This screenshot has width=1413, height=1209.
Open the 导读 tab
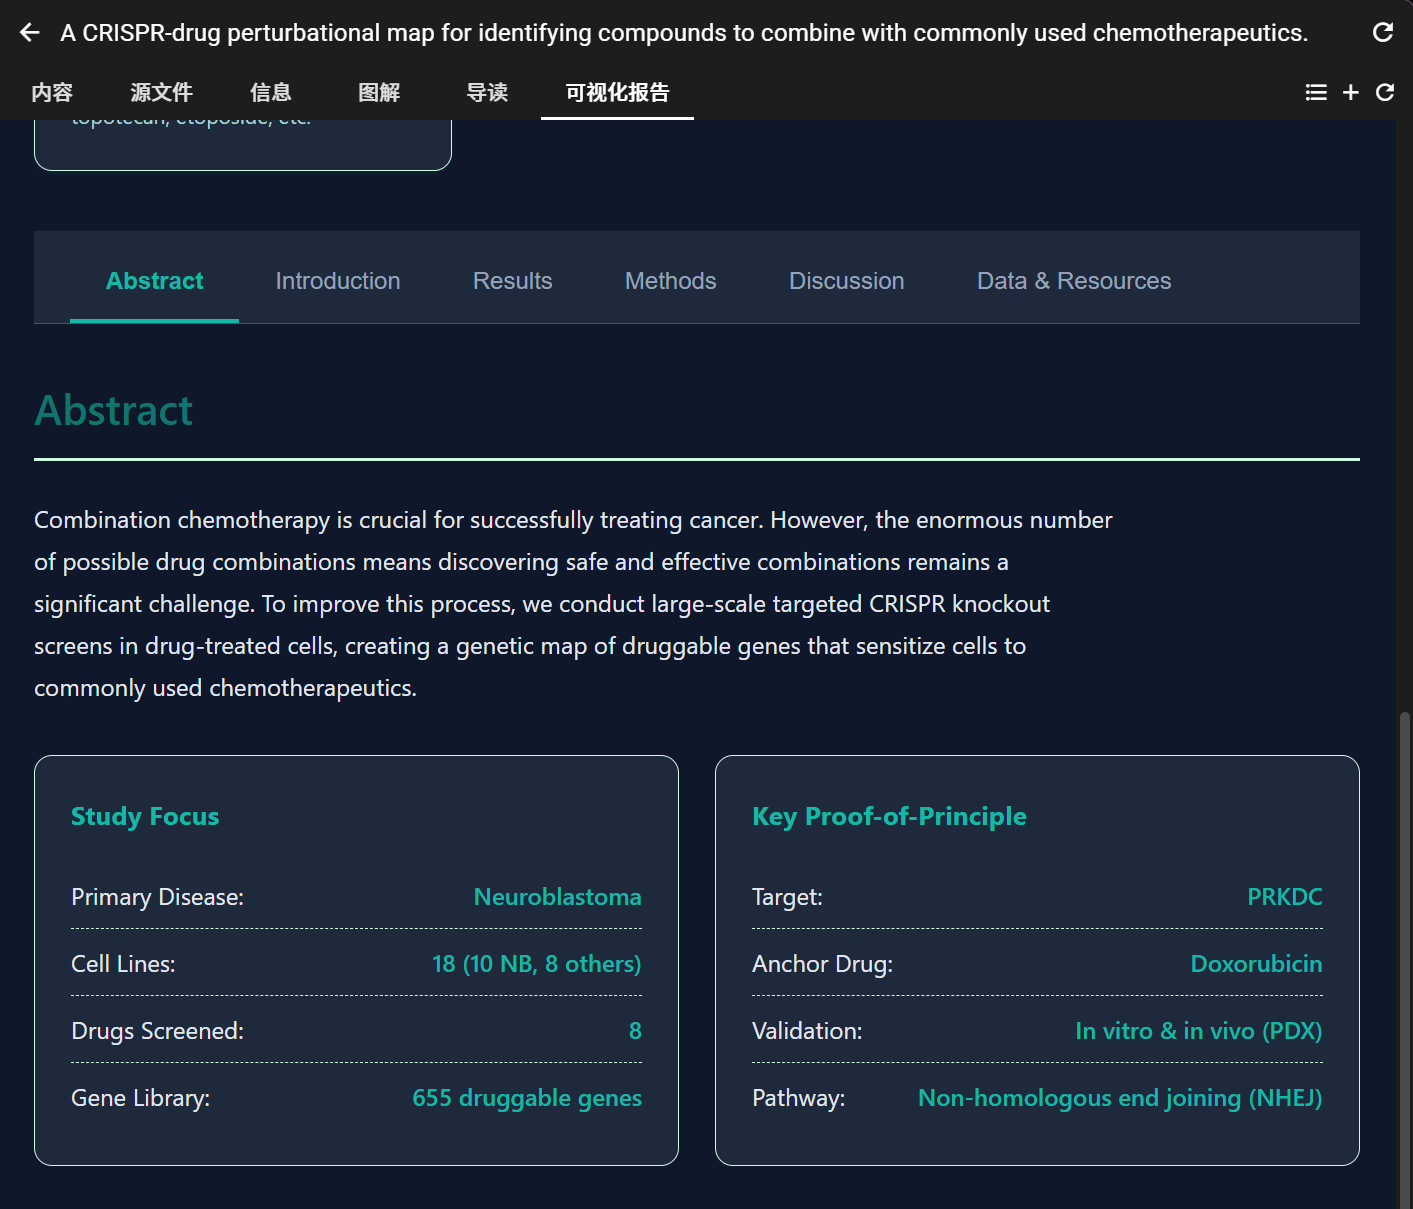click(x=487, y=93)
